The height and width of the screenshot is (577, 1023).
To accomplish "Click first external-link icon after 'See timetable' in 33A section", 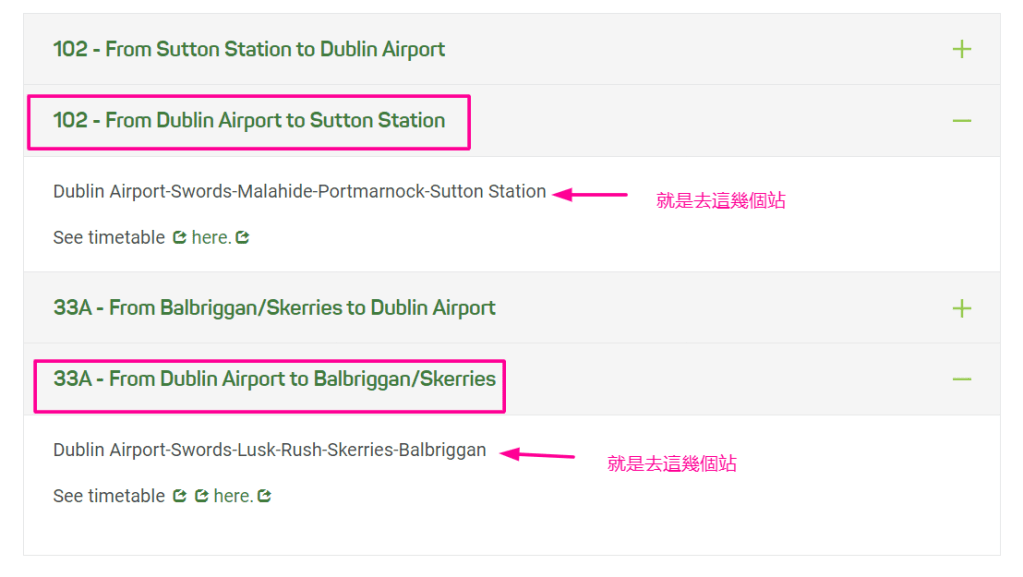I will (x=180, y=496).
